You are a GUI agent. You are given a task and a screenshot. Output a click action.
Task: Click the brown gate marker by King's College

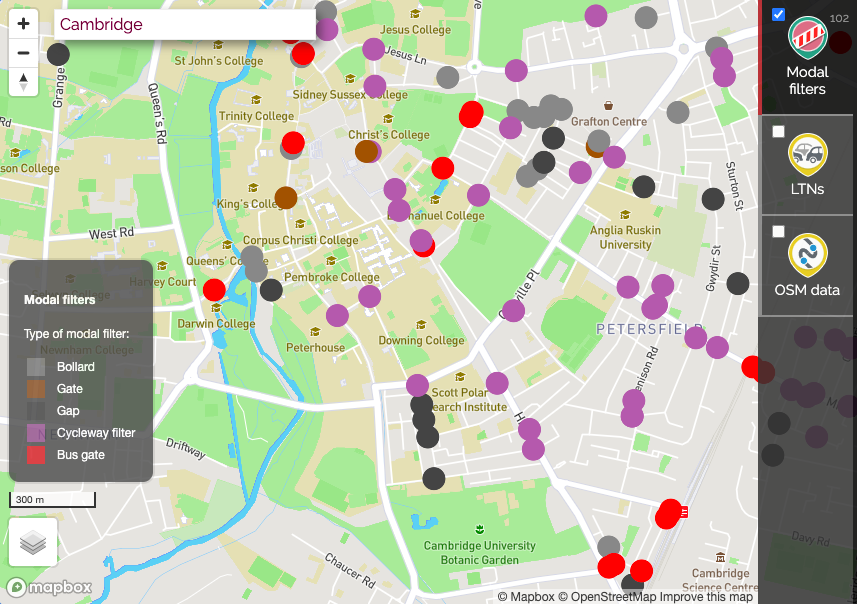tap(286, 197)
